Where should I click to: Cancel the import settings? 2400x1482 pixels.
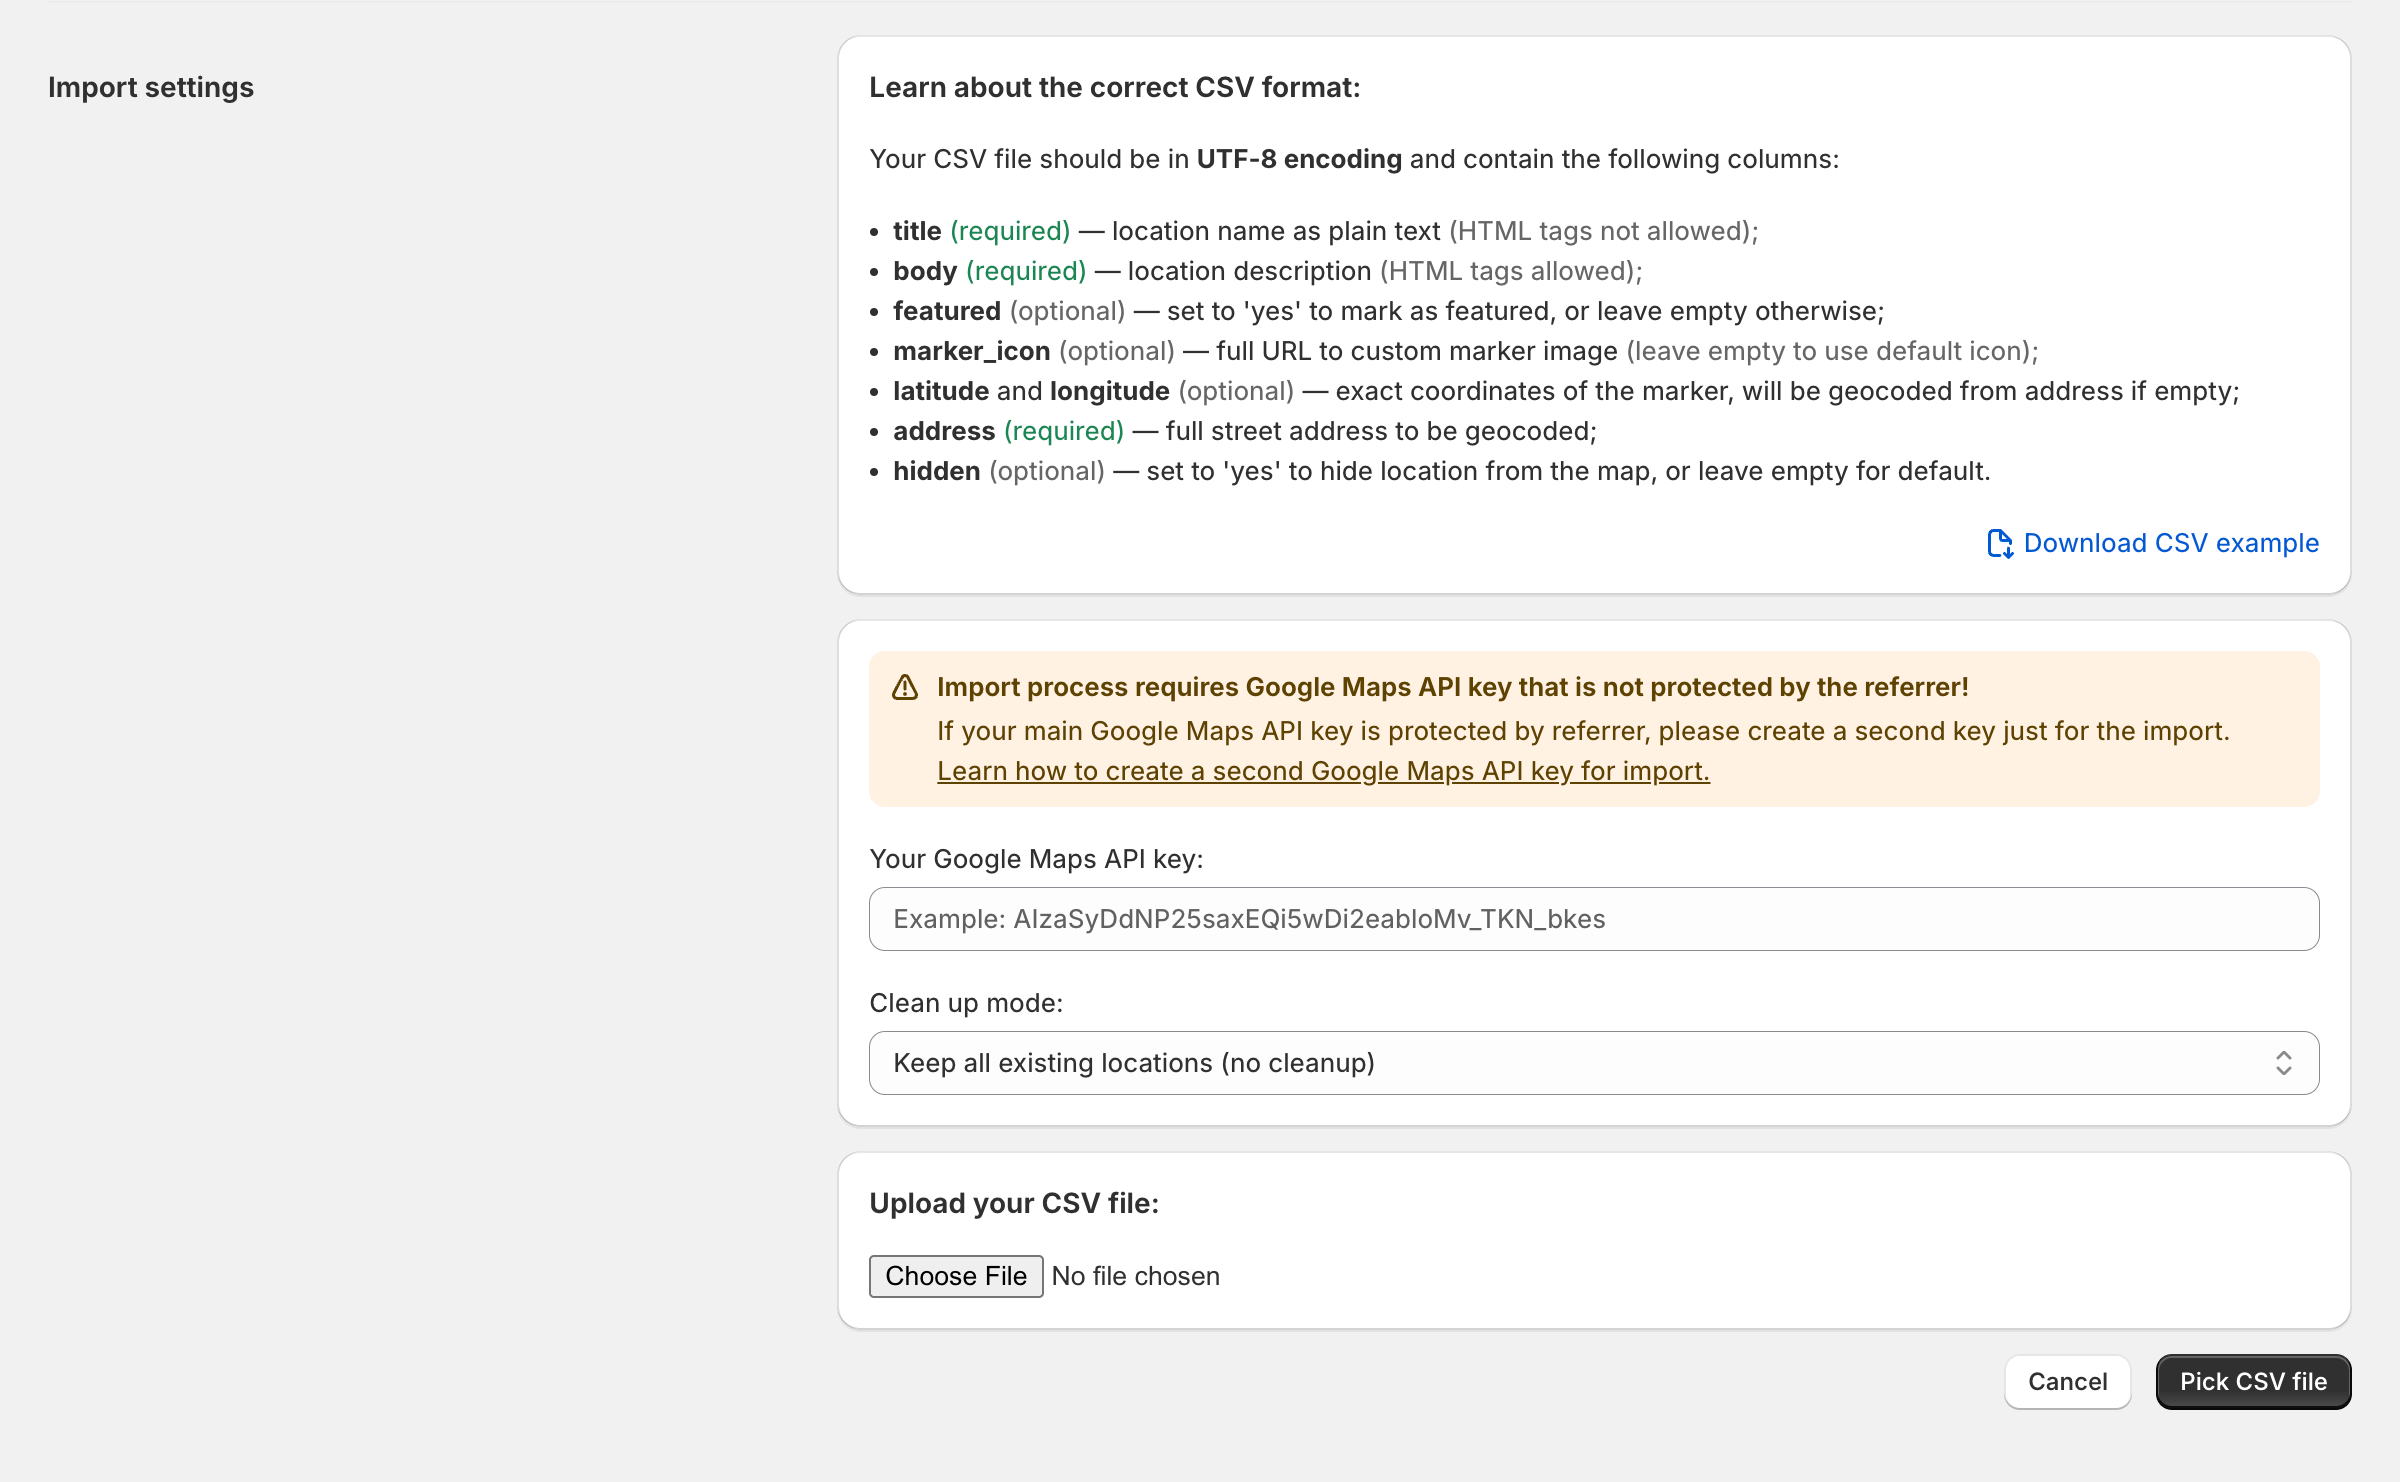(2067, 1381)
